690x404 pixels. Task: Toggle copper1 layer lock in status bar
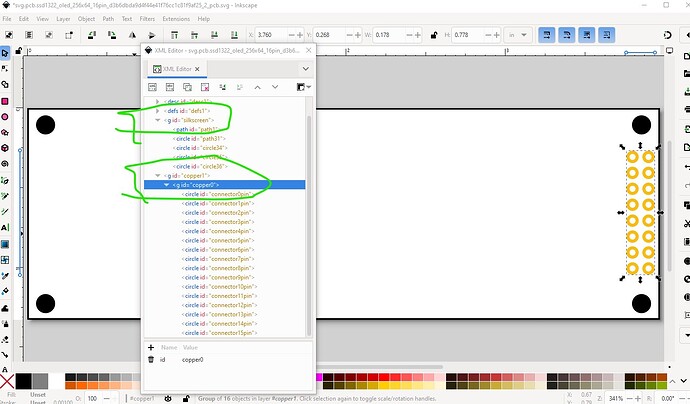click(x=186, y=398)
